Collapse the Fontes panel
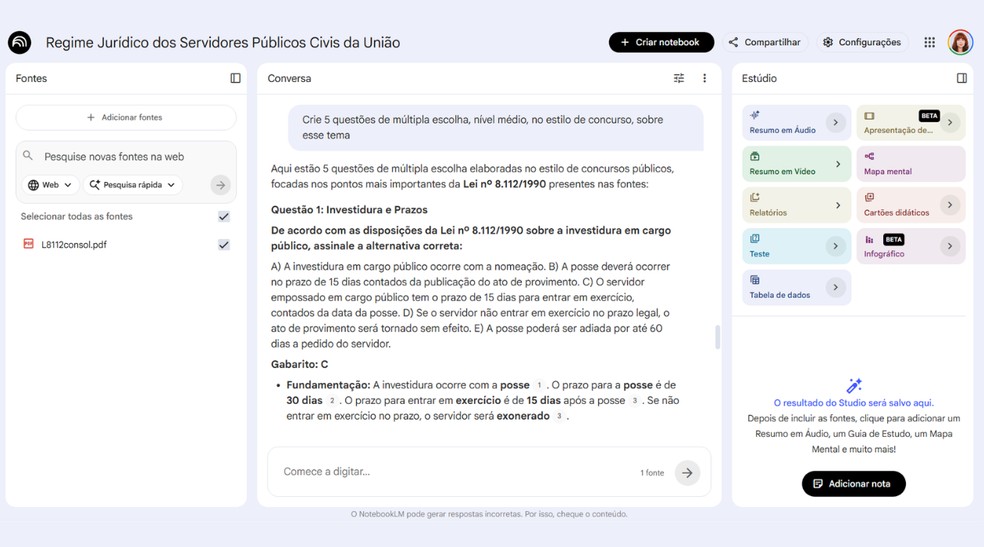 (235, 78)
